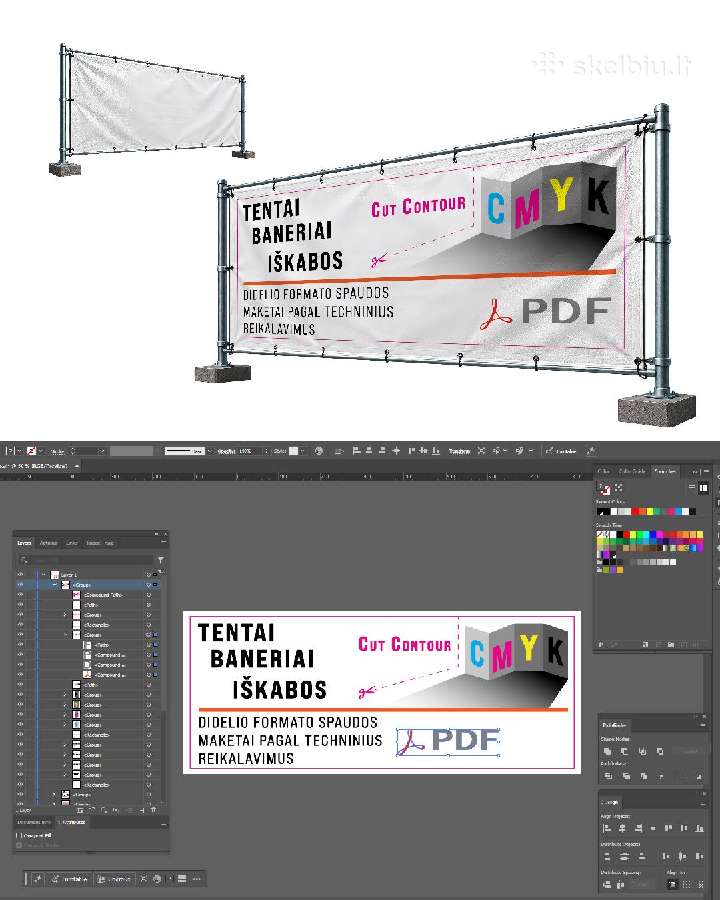Open the Color tab in right panel
This screenshot has height=900, width=720.
click(603, 471)
